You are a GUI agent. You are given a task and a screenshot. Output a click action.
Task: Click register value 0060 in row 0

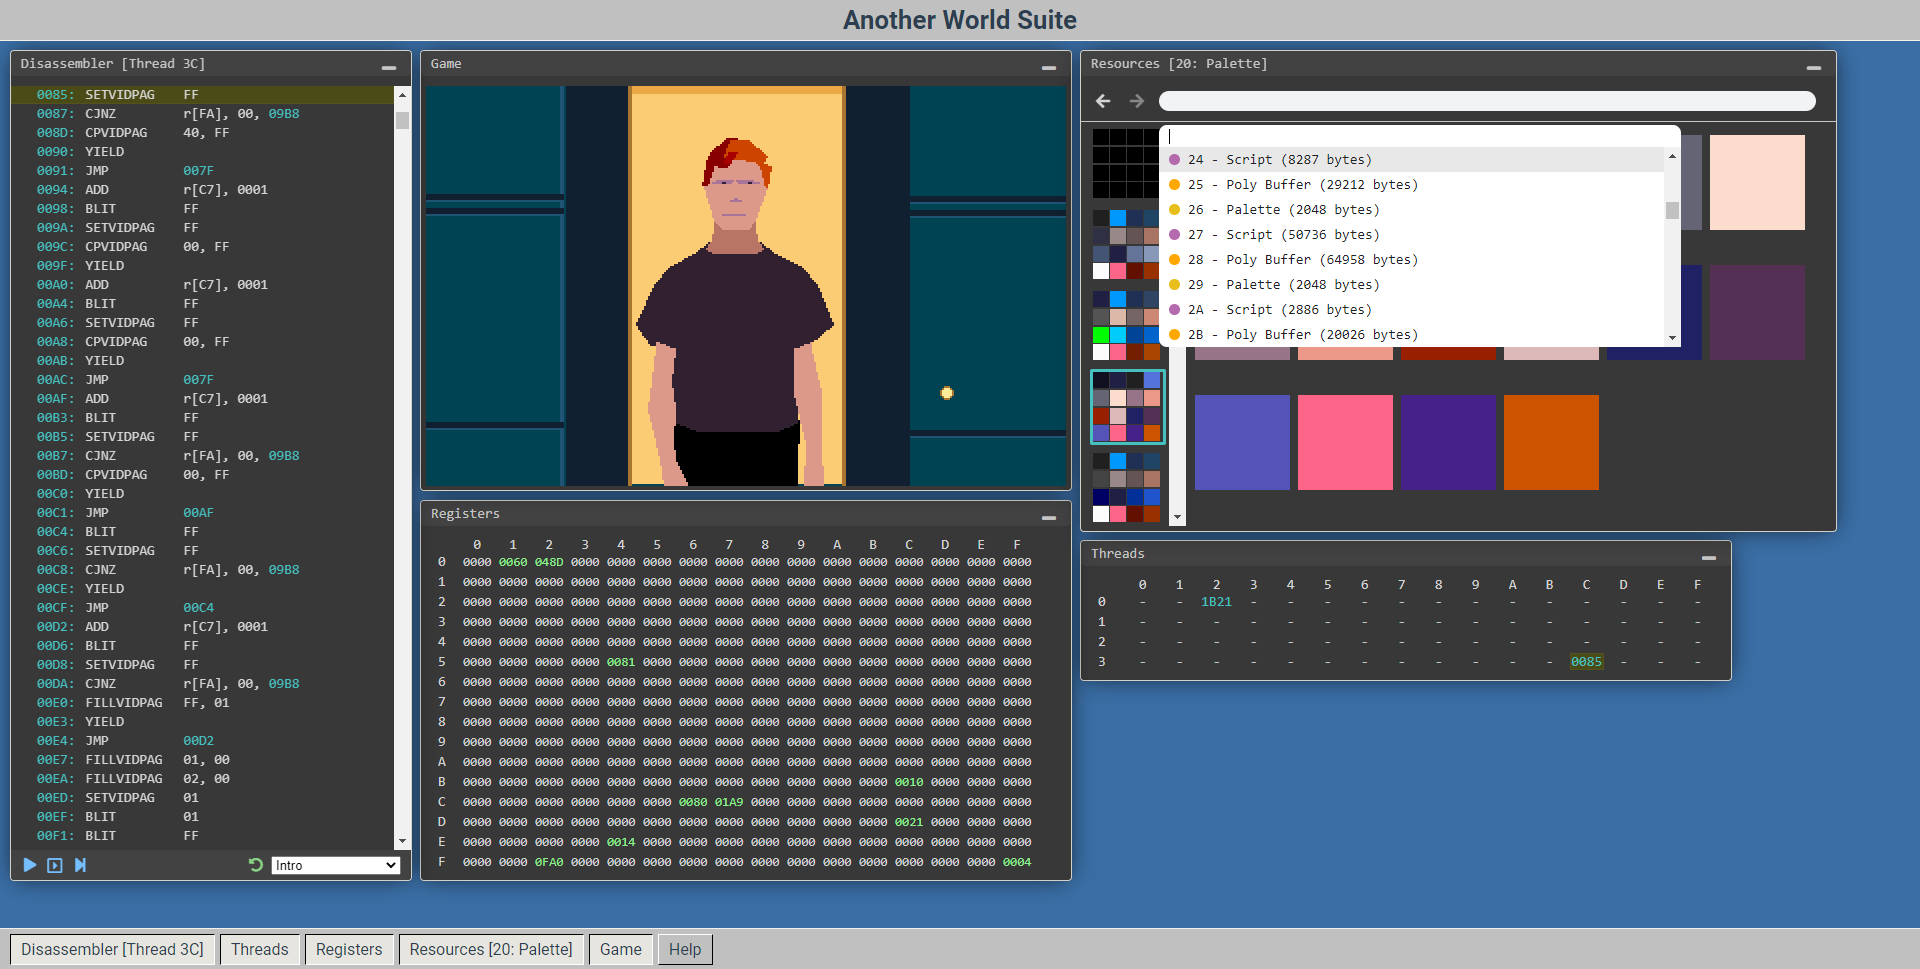coord(513,562)
